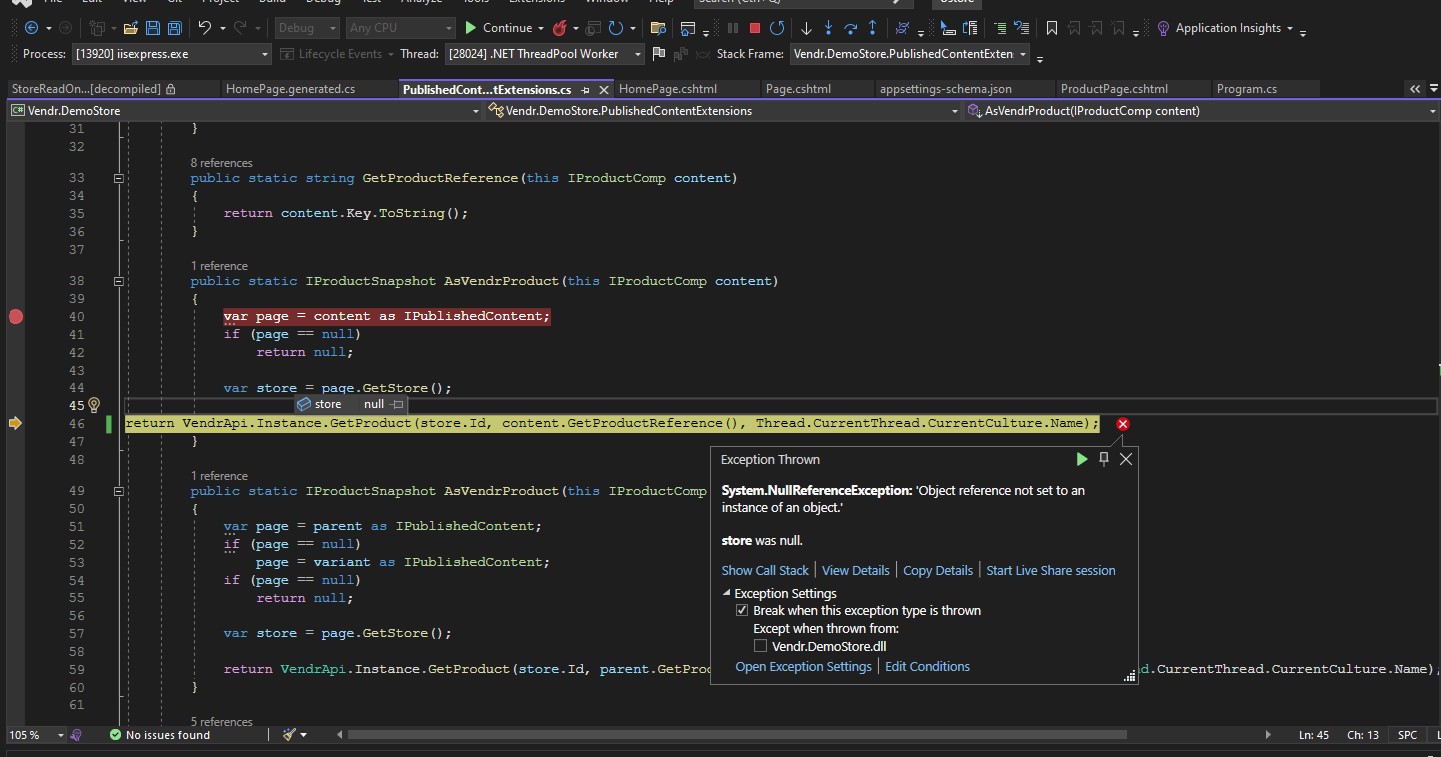
Task: Click the Save All toolbar icon
Action: click(x=174, y=28)
